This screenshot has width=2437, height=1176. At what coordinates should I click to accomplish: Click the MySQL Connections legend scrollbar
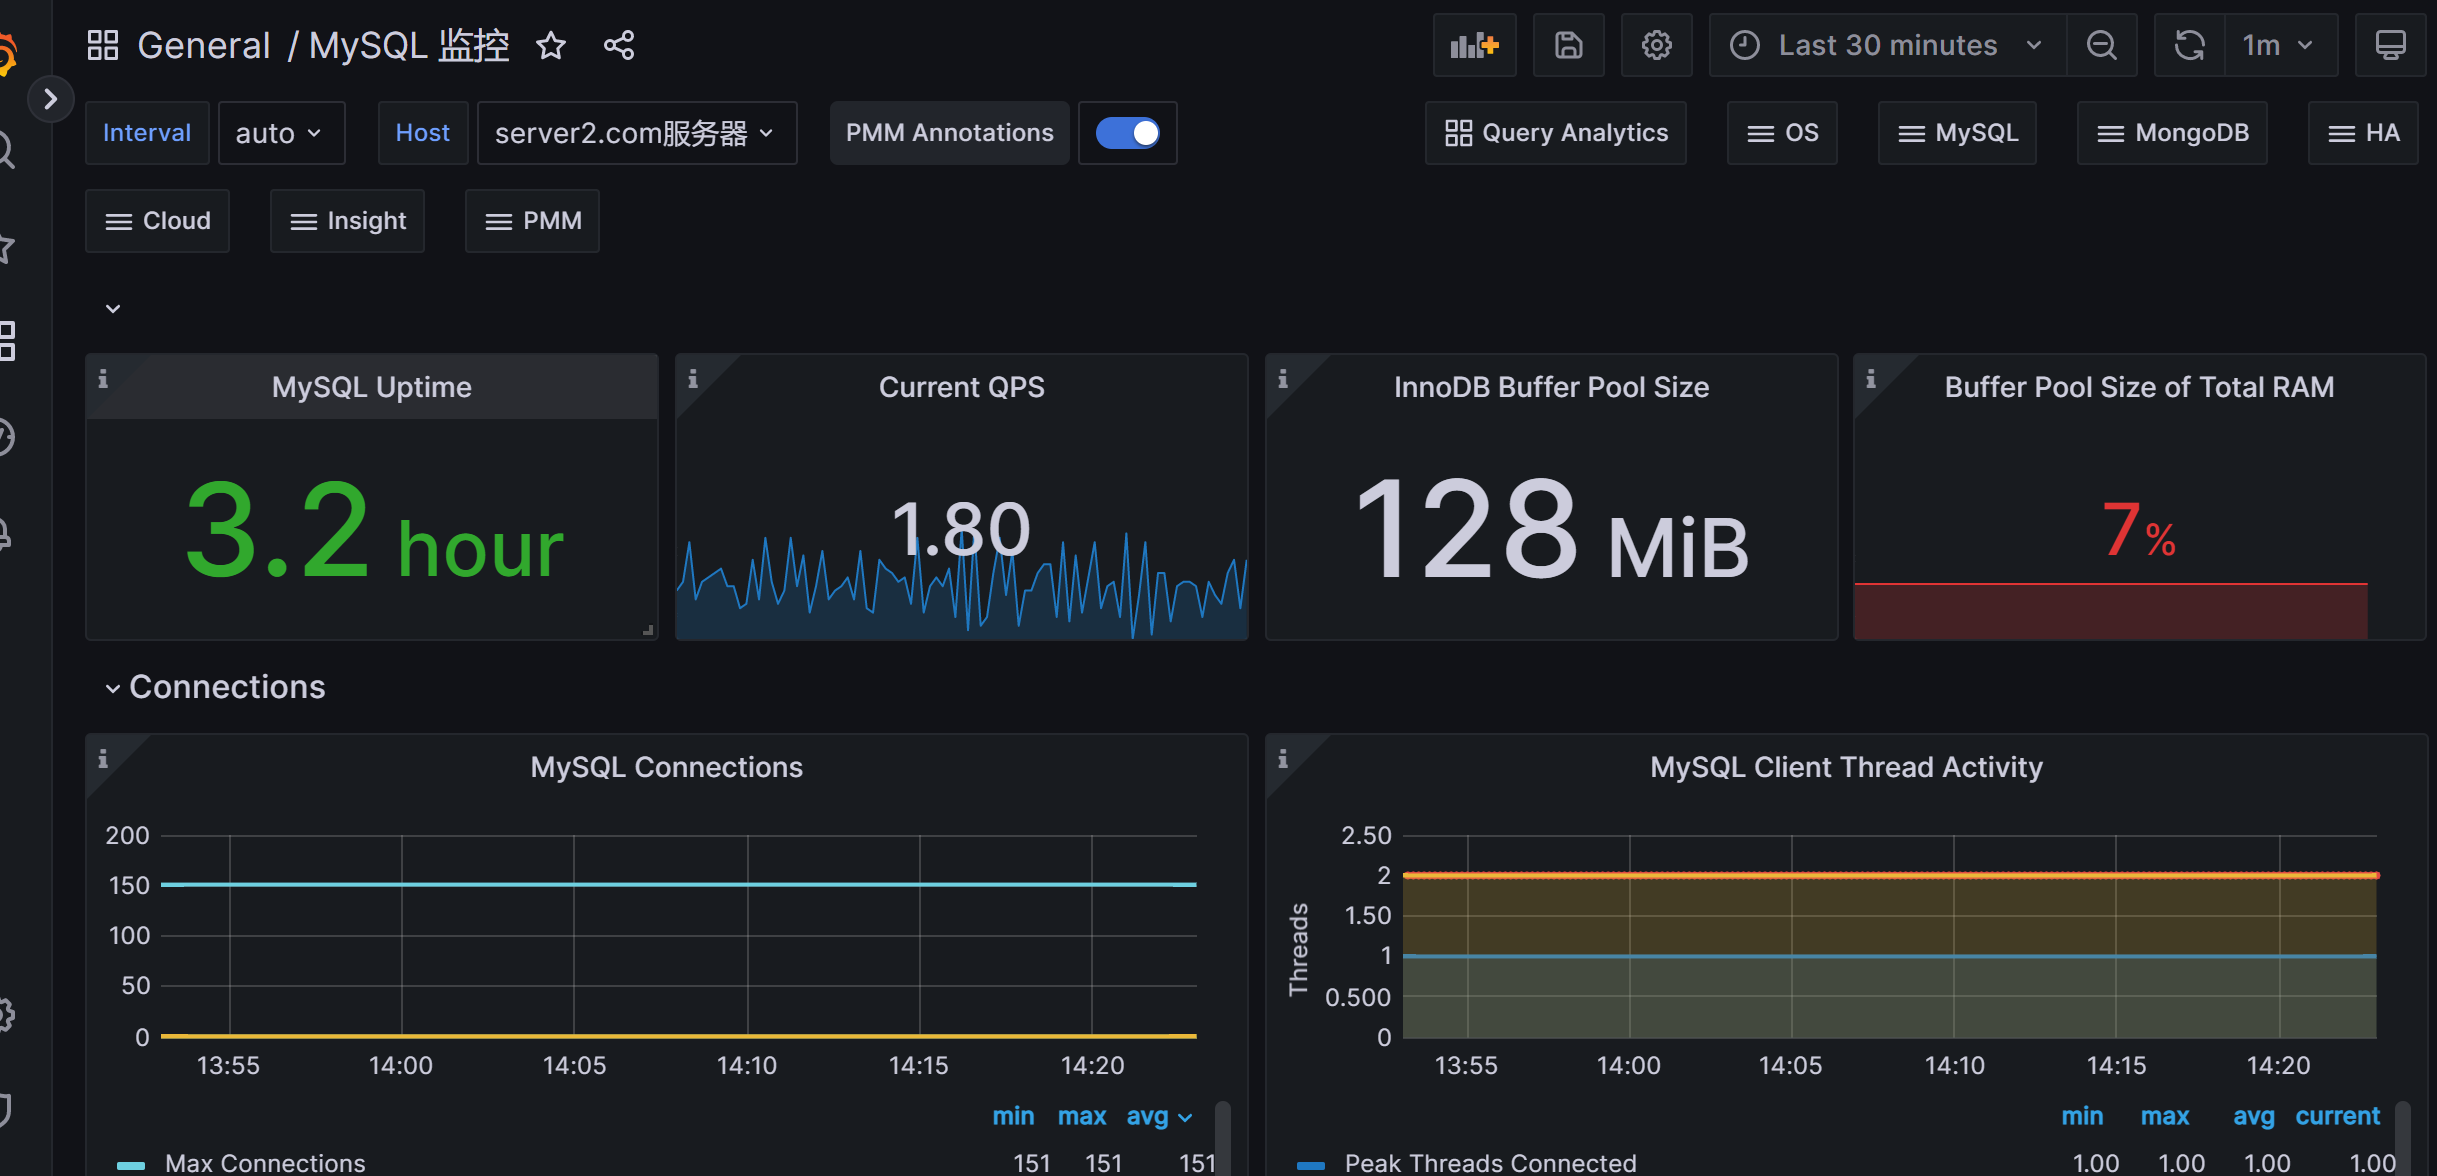click(x=1222, y=1138)
